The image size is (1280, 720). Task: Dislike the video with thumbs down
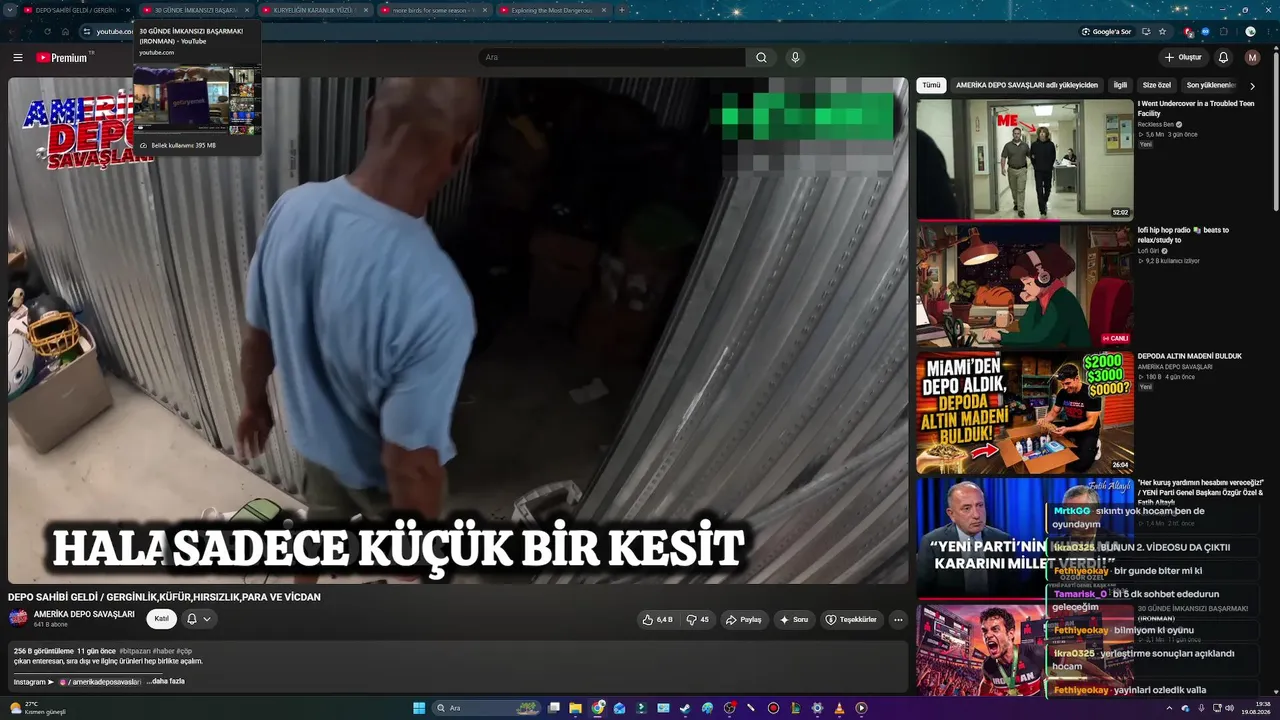tap(697, 619)
